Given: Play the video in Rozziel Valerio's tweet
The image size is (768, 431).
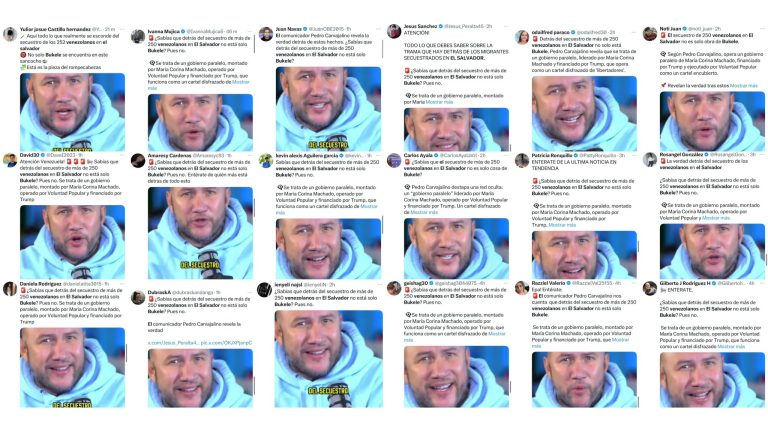Looking at the screenshot, I should 584,380.
